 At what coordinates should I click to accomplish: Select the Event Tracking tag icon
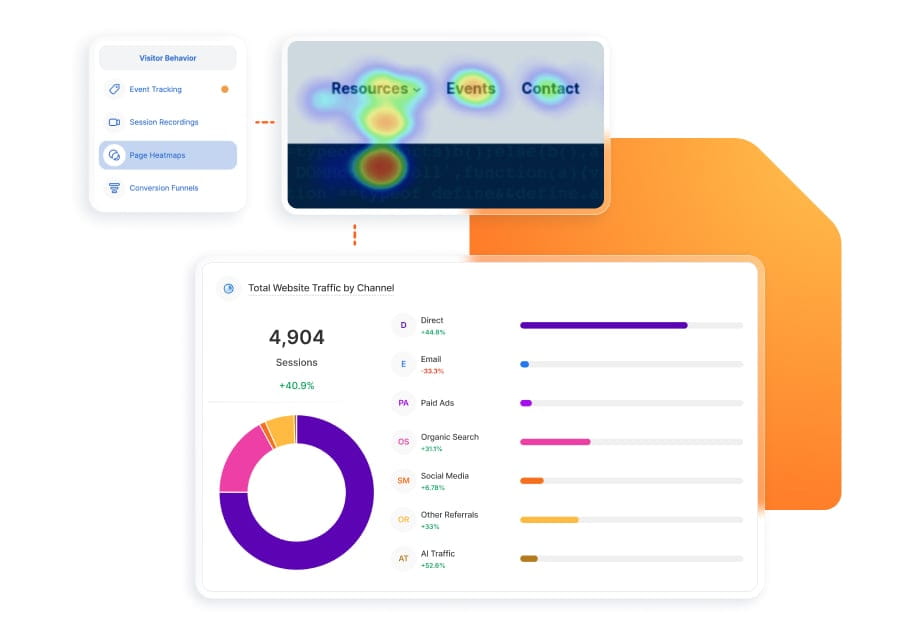click(113, 89)
